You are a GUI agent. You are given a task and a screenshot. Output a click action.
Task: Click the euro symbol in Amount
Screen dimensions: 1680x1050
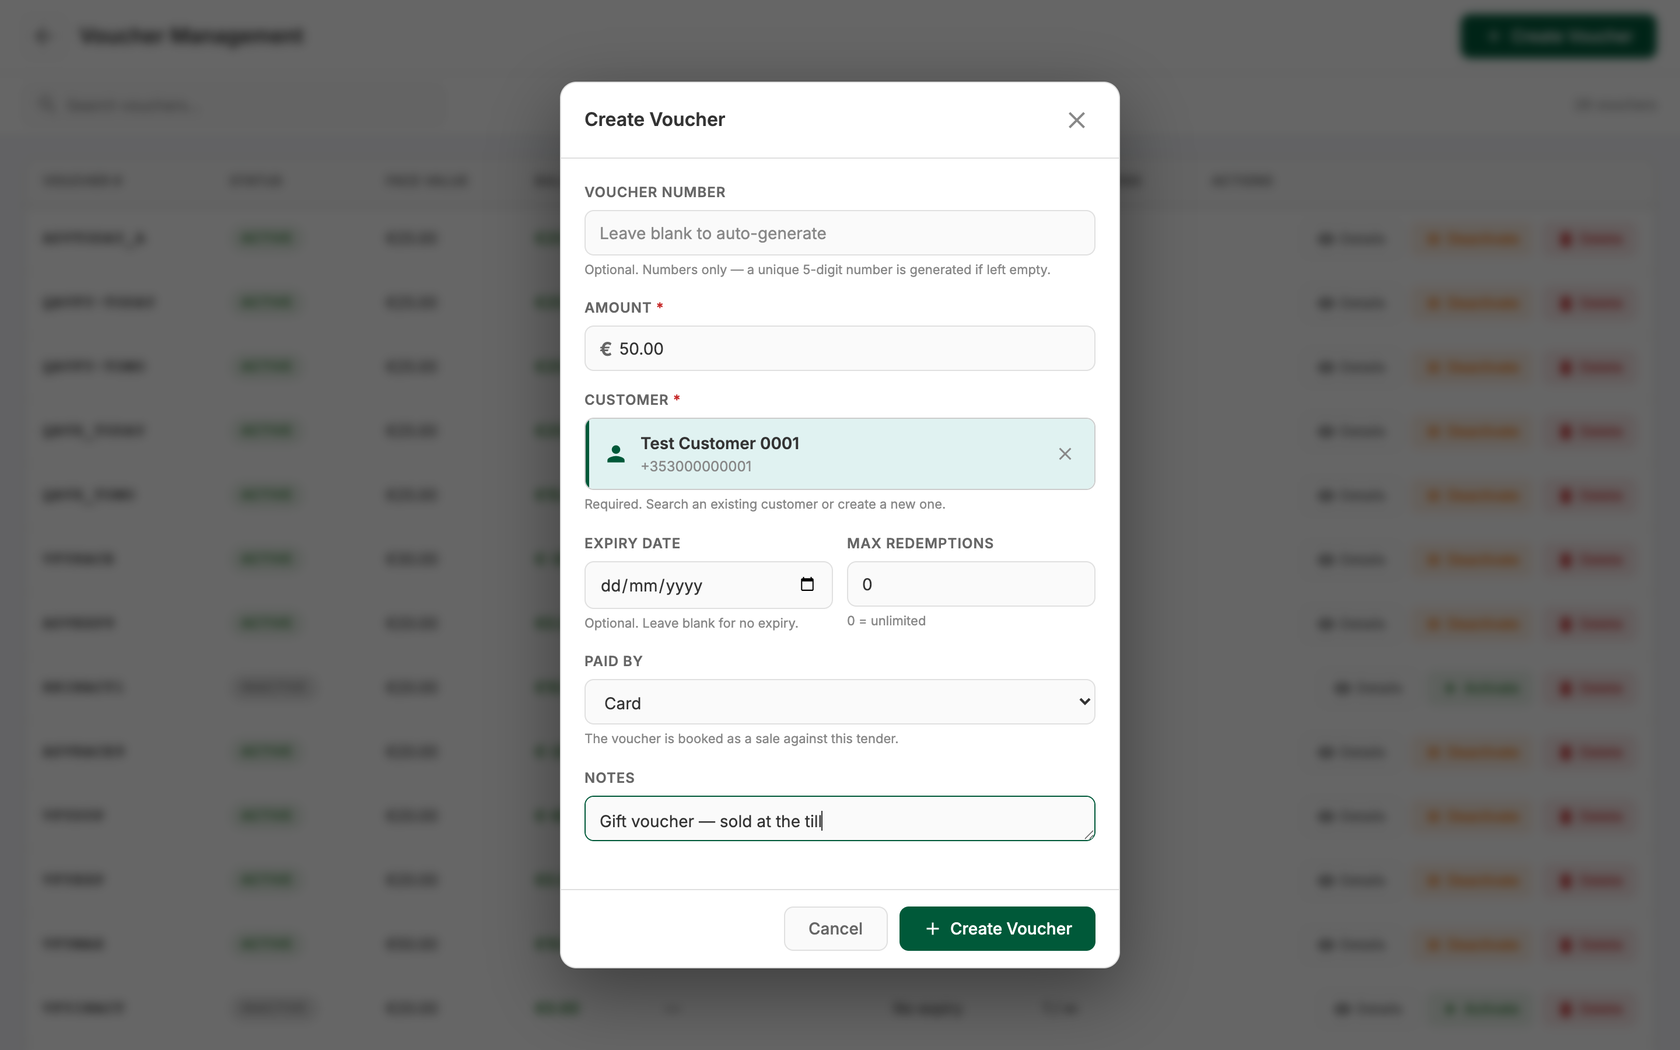[x=606, y=349]
